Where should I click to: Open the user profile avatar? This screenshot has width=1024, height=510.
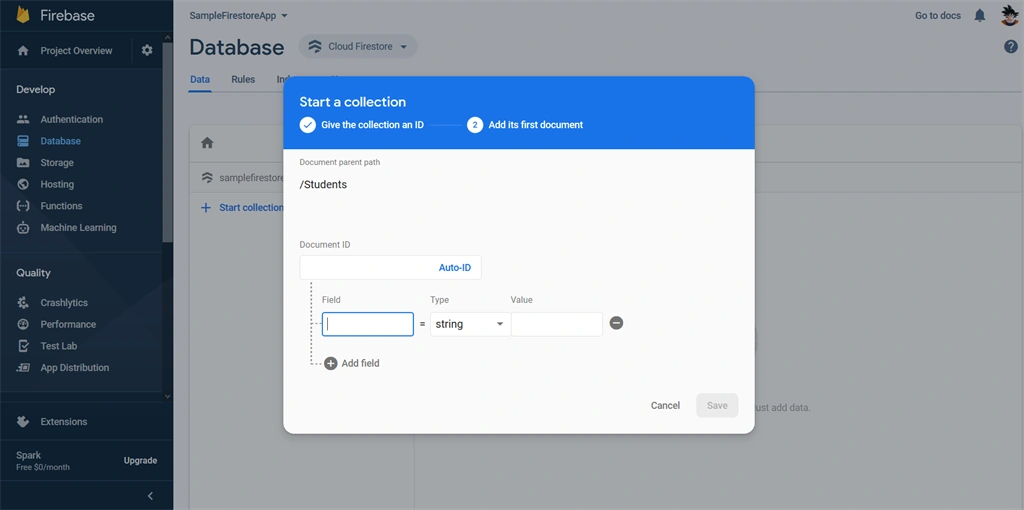pos(1009,15)
